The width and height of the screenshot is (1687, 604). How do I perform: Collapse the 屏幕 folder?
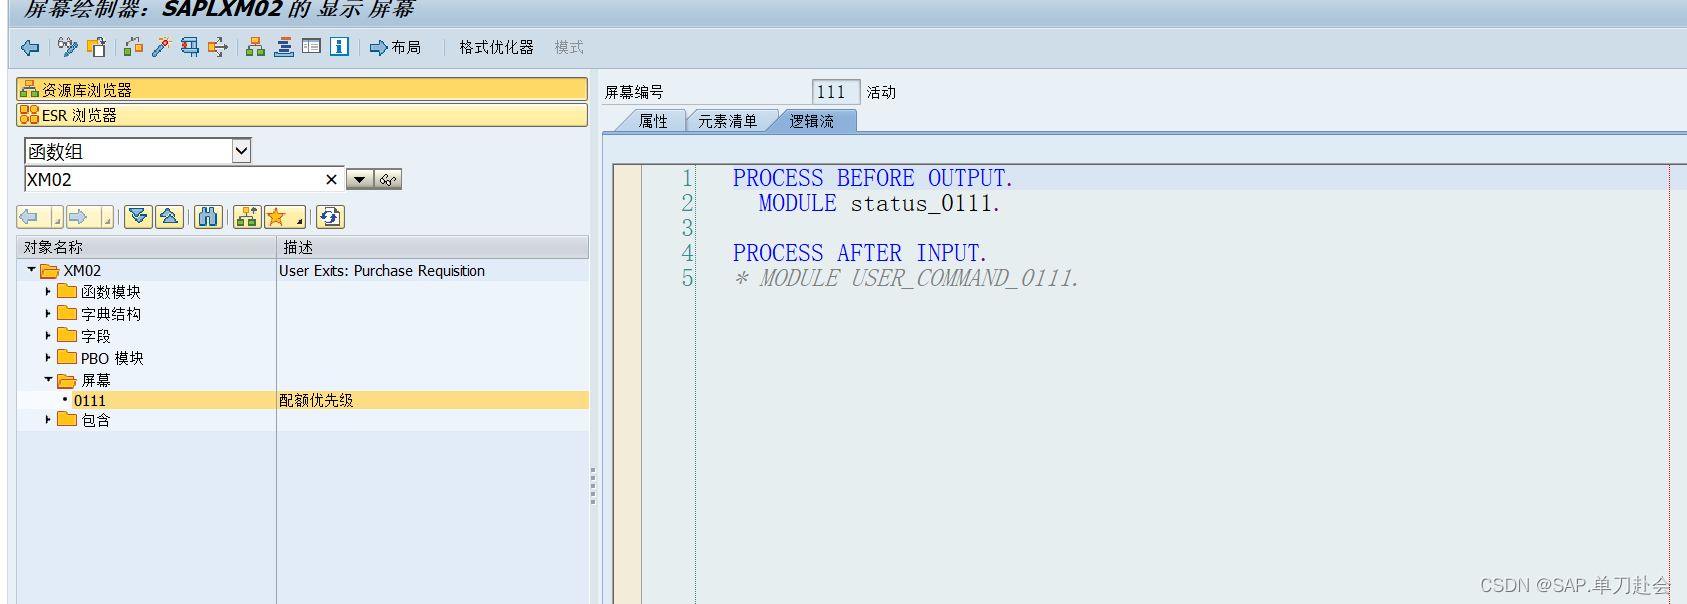click(48, 379)
